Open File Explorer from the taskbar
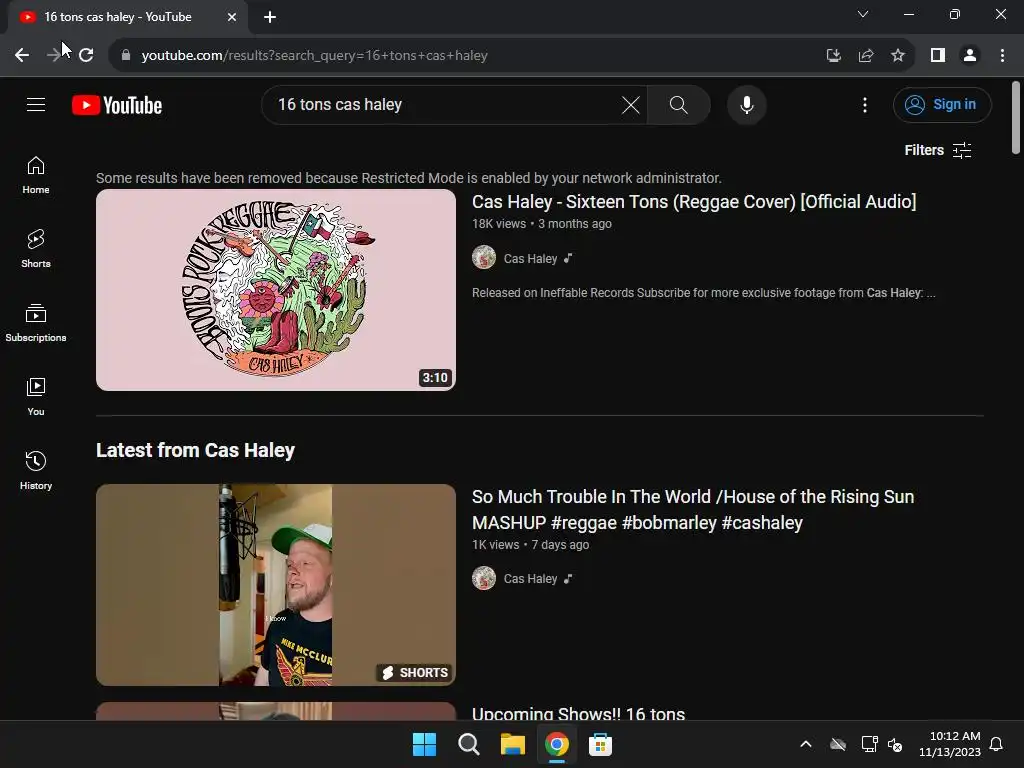 coord(513,744)
